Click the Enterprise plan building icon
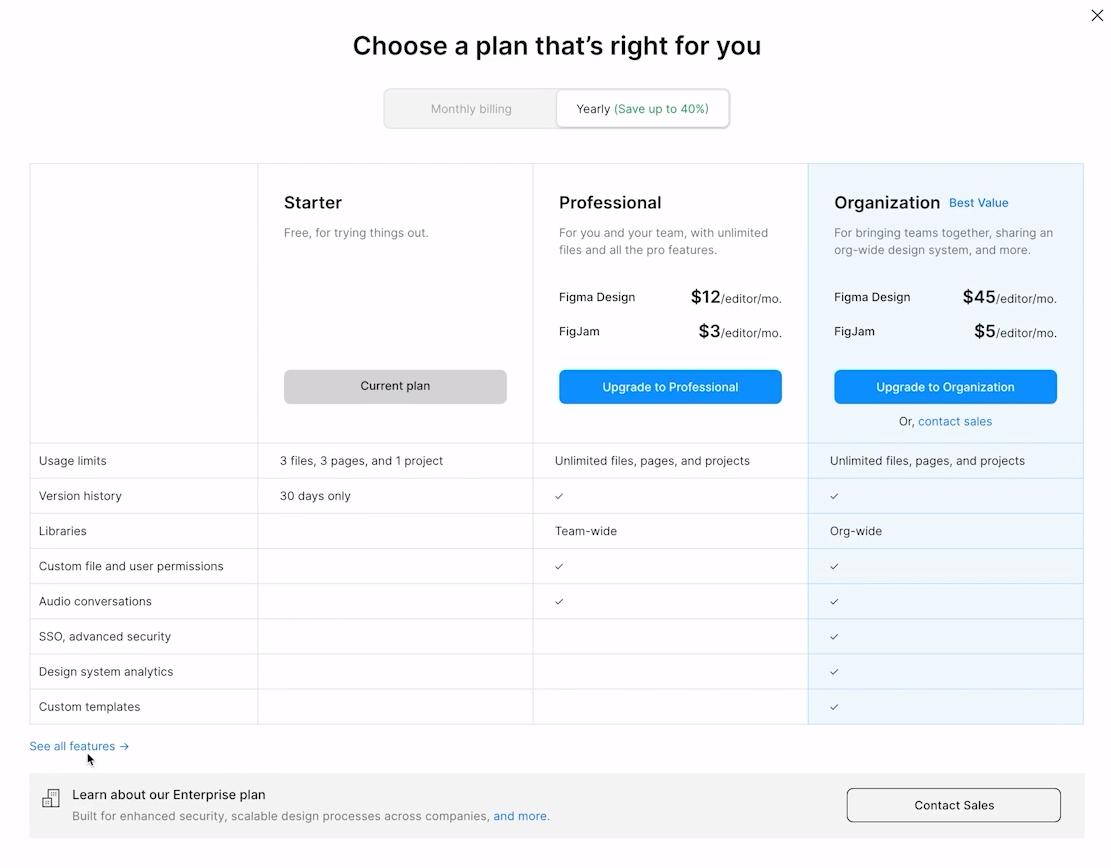The image size is (1111, 868). click(50, 798)
